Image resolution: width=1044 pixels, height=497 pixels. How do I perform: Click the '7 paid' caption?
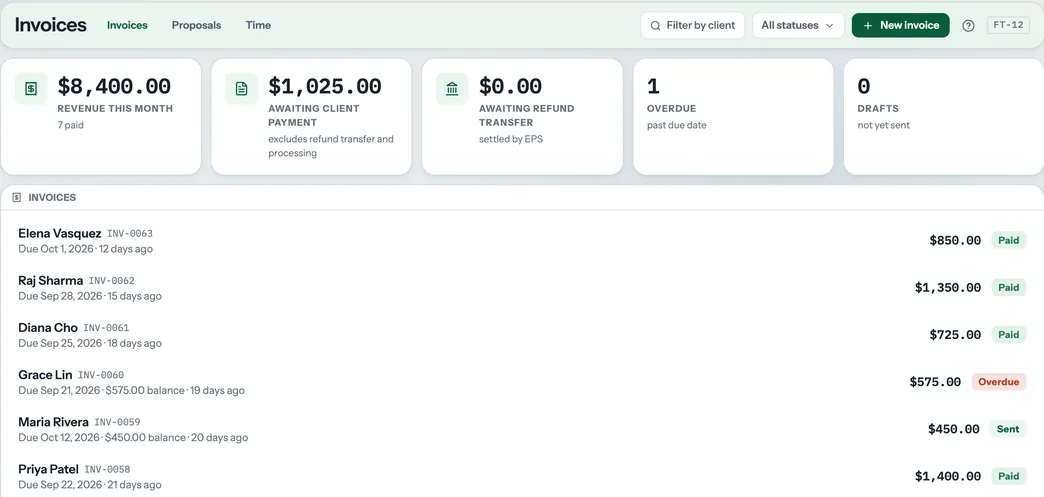[71, 125]
